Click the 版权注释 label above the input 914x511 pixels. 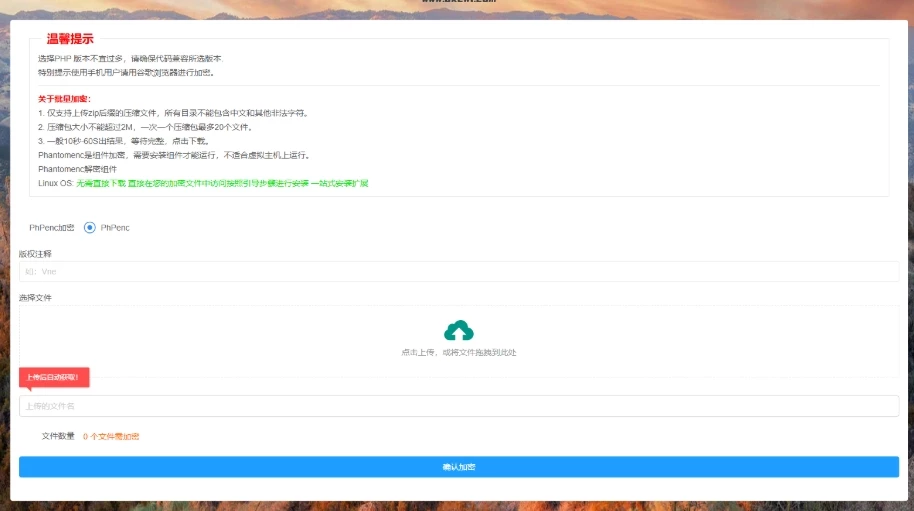tap(35, 254)
